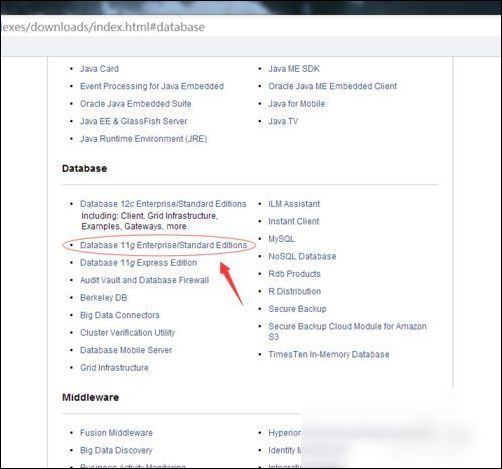This screenshot has width=502, height=469.
Task: Open Secure Backup Cloud Module for Amazon S3
Action: click(347, 331)
